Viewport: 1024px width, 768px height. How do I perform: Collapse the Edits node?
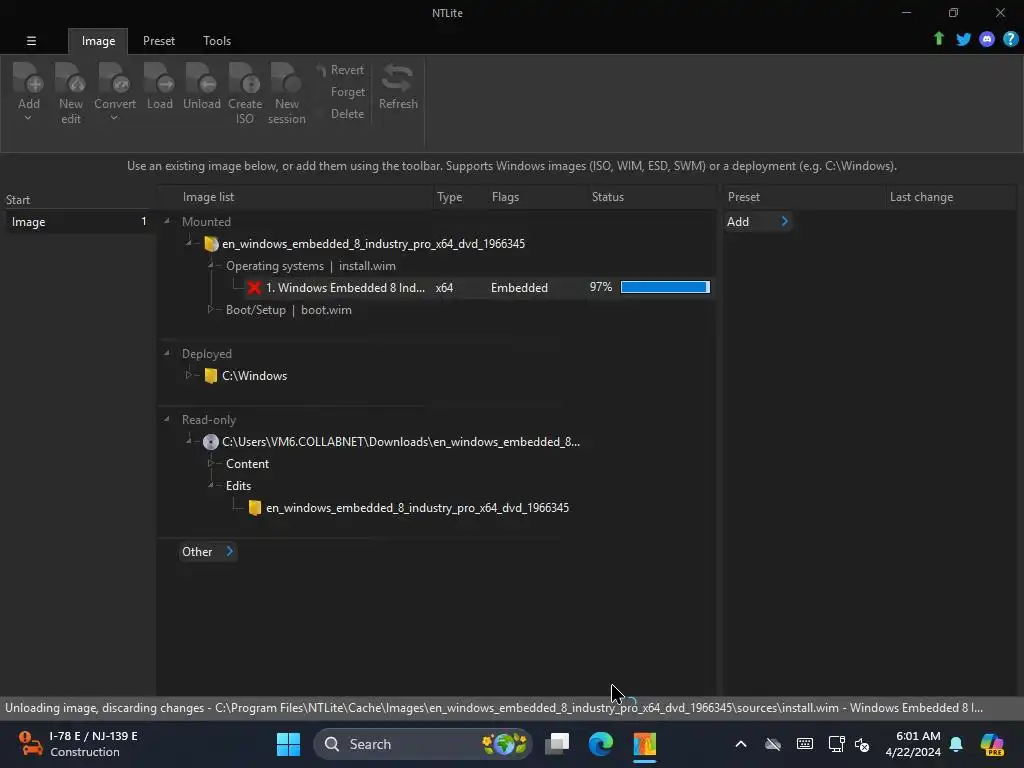tap(211, 486)
